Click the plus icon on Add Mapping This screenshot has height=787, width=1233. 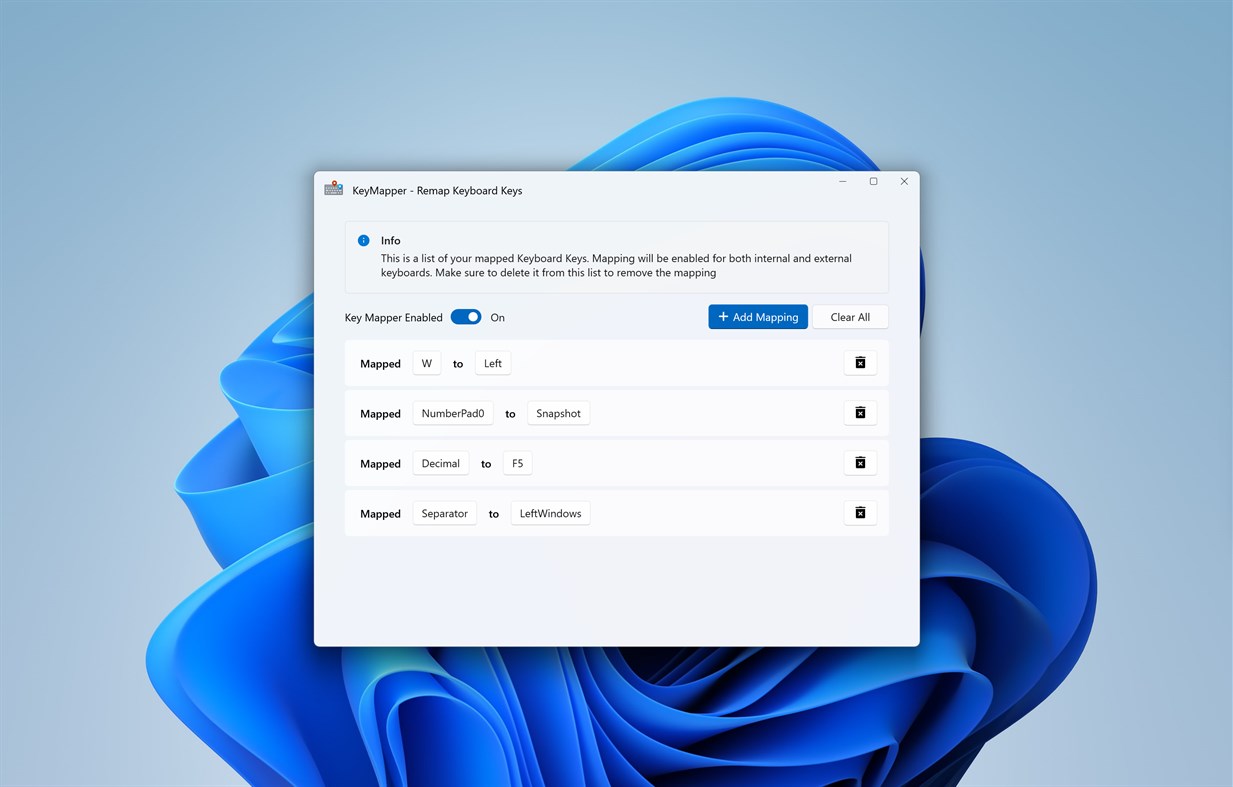[x=722, y=316]
